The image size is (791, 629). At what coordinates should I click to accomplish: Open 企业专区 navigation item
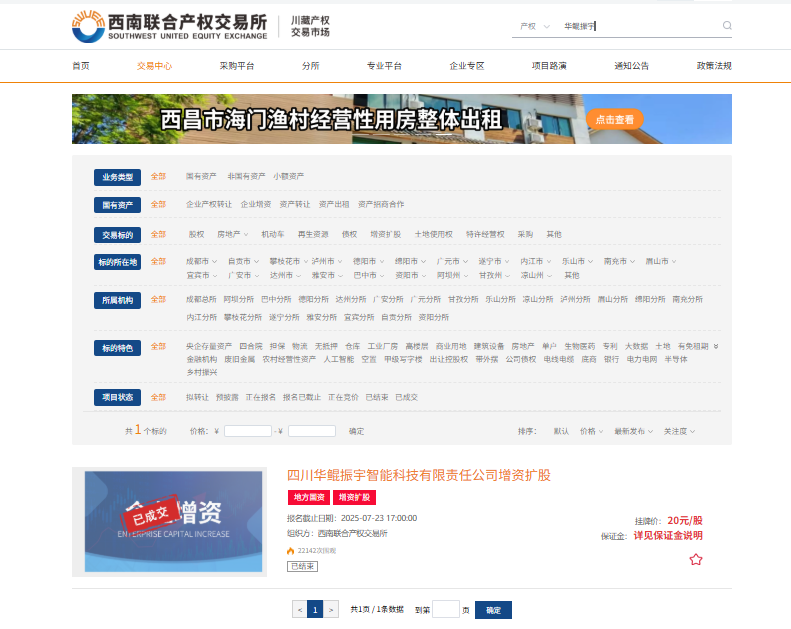tap(467, 66)
